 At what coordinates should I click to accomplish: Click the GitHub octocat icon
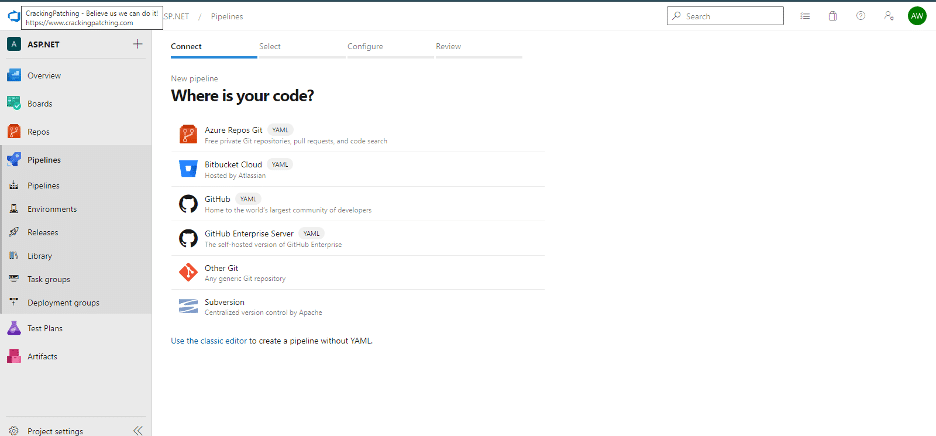click(188, 204)
